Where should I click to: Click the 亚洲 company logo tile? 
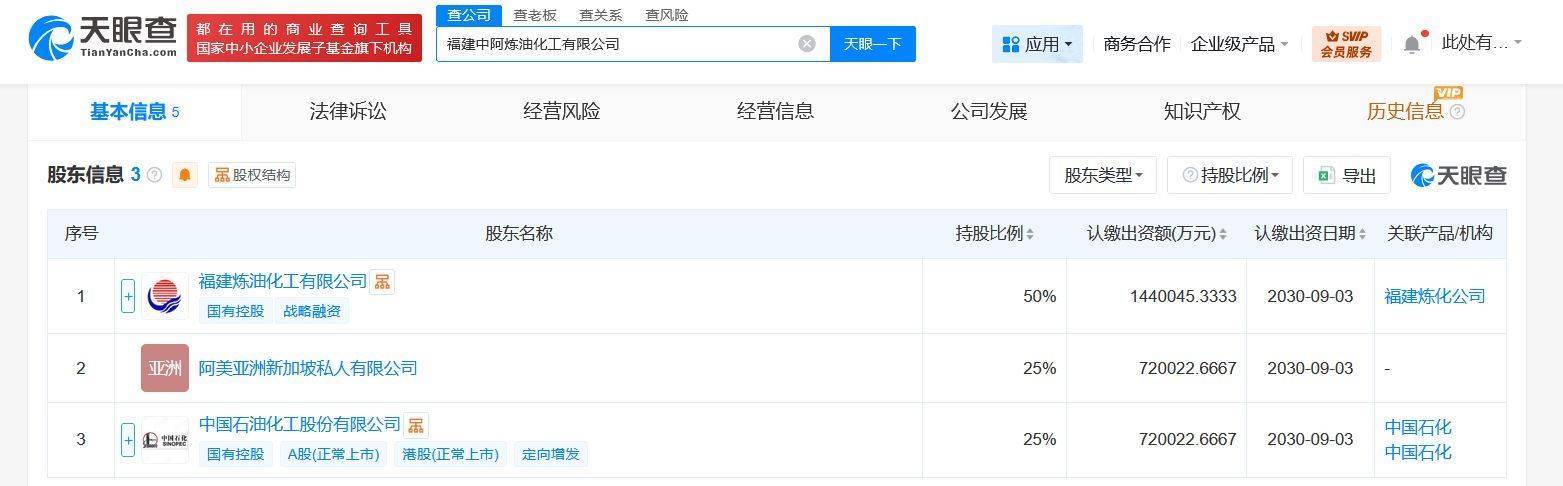164,368
